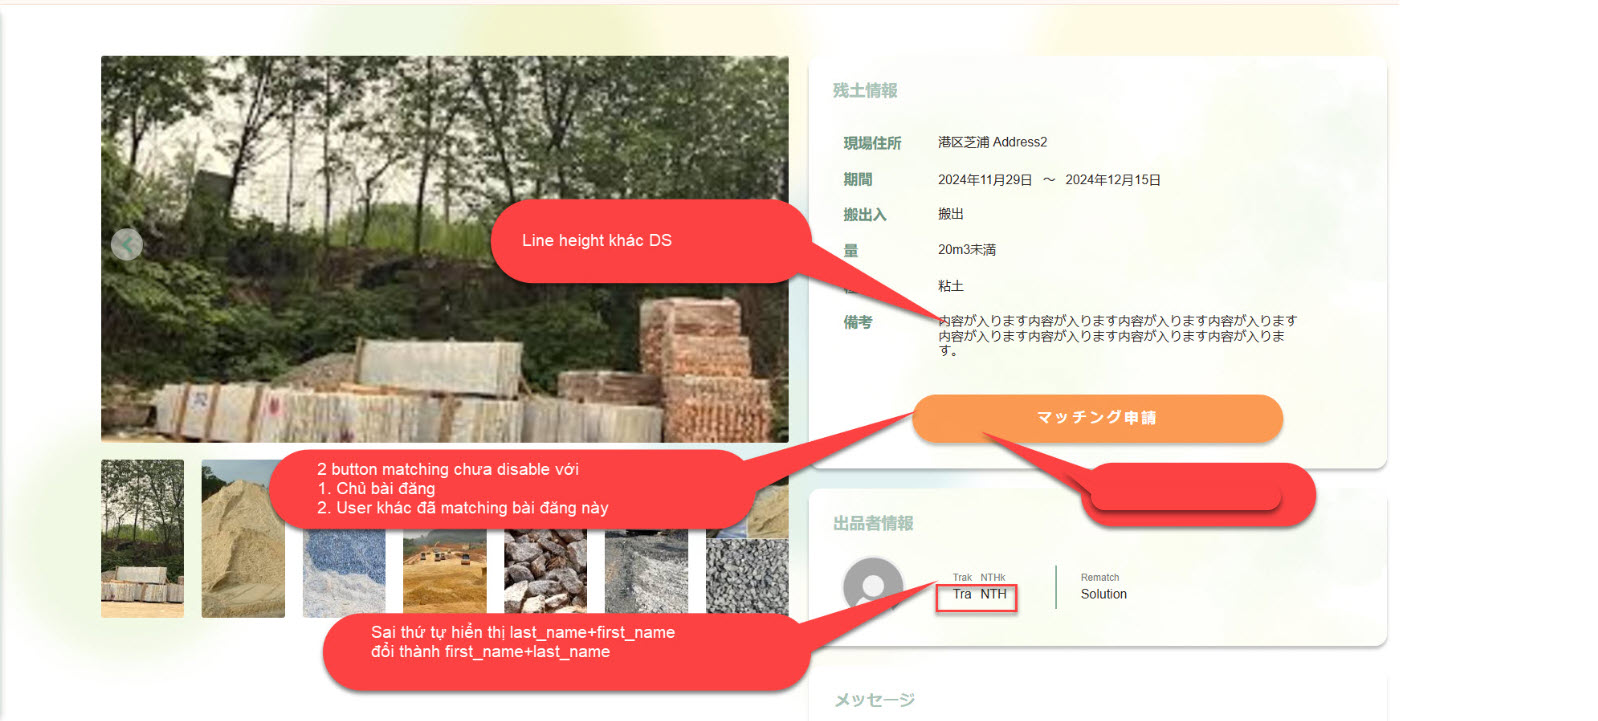This screenshot has width=1598, height=721.
Task: Choose the last crushed gravel thumbnail
Action: (747, 575)
